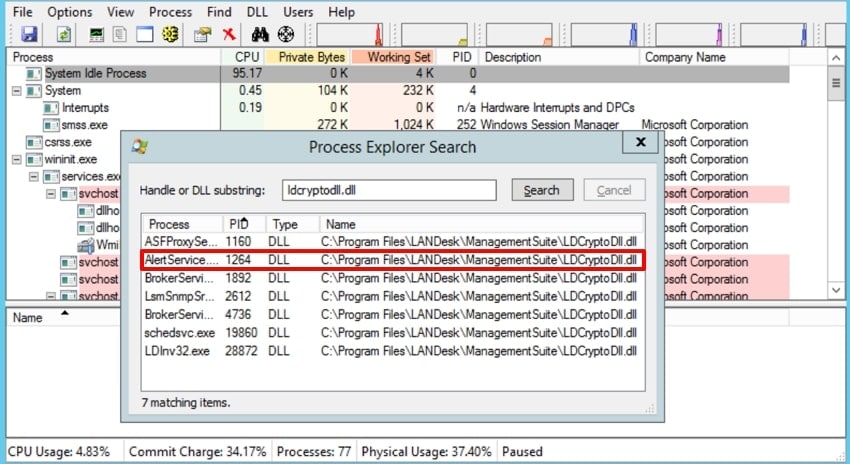Select LsmSnmpSr... result with PID 2612
The image size is (850, 464).
[393, 297]
